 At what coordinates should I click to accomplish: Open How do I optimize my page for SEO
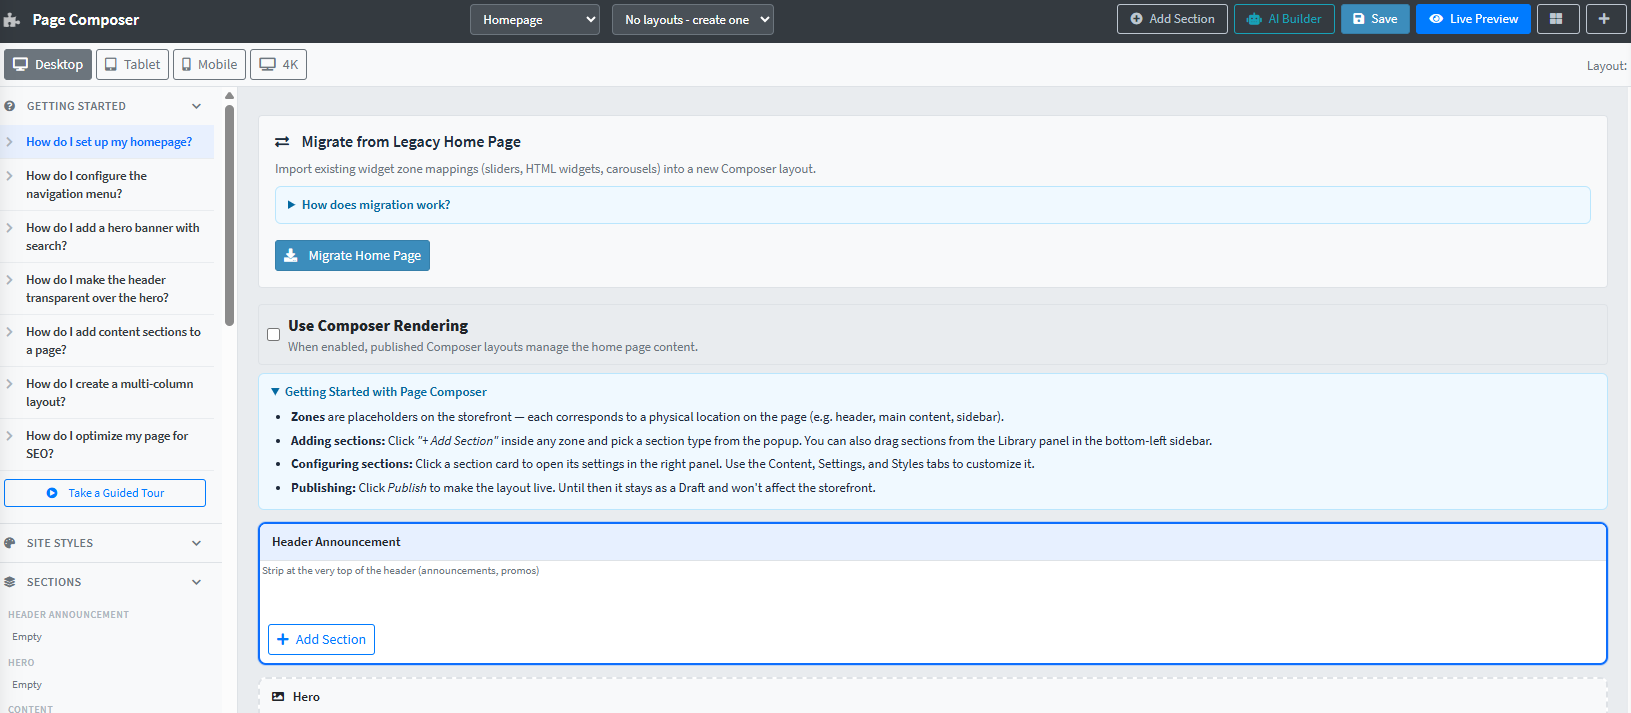[107, 445]
